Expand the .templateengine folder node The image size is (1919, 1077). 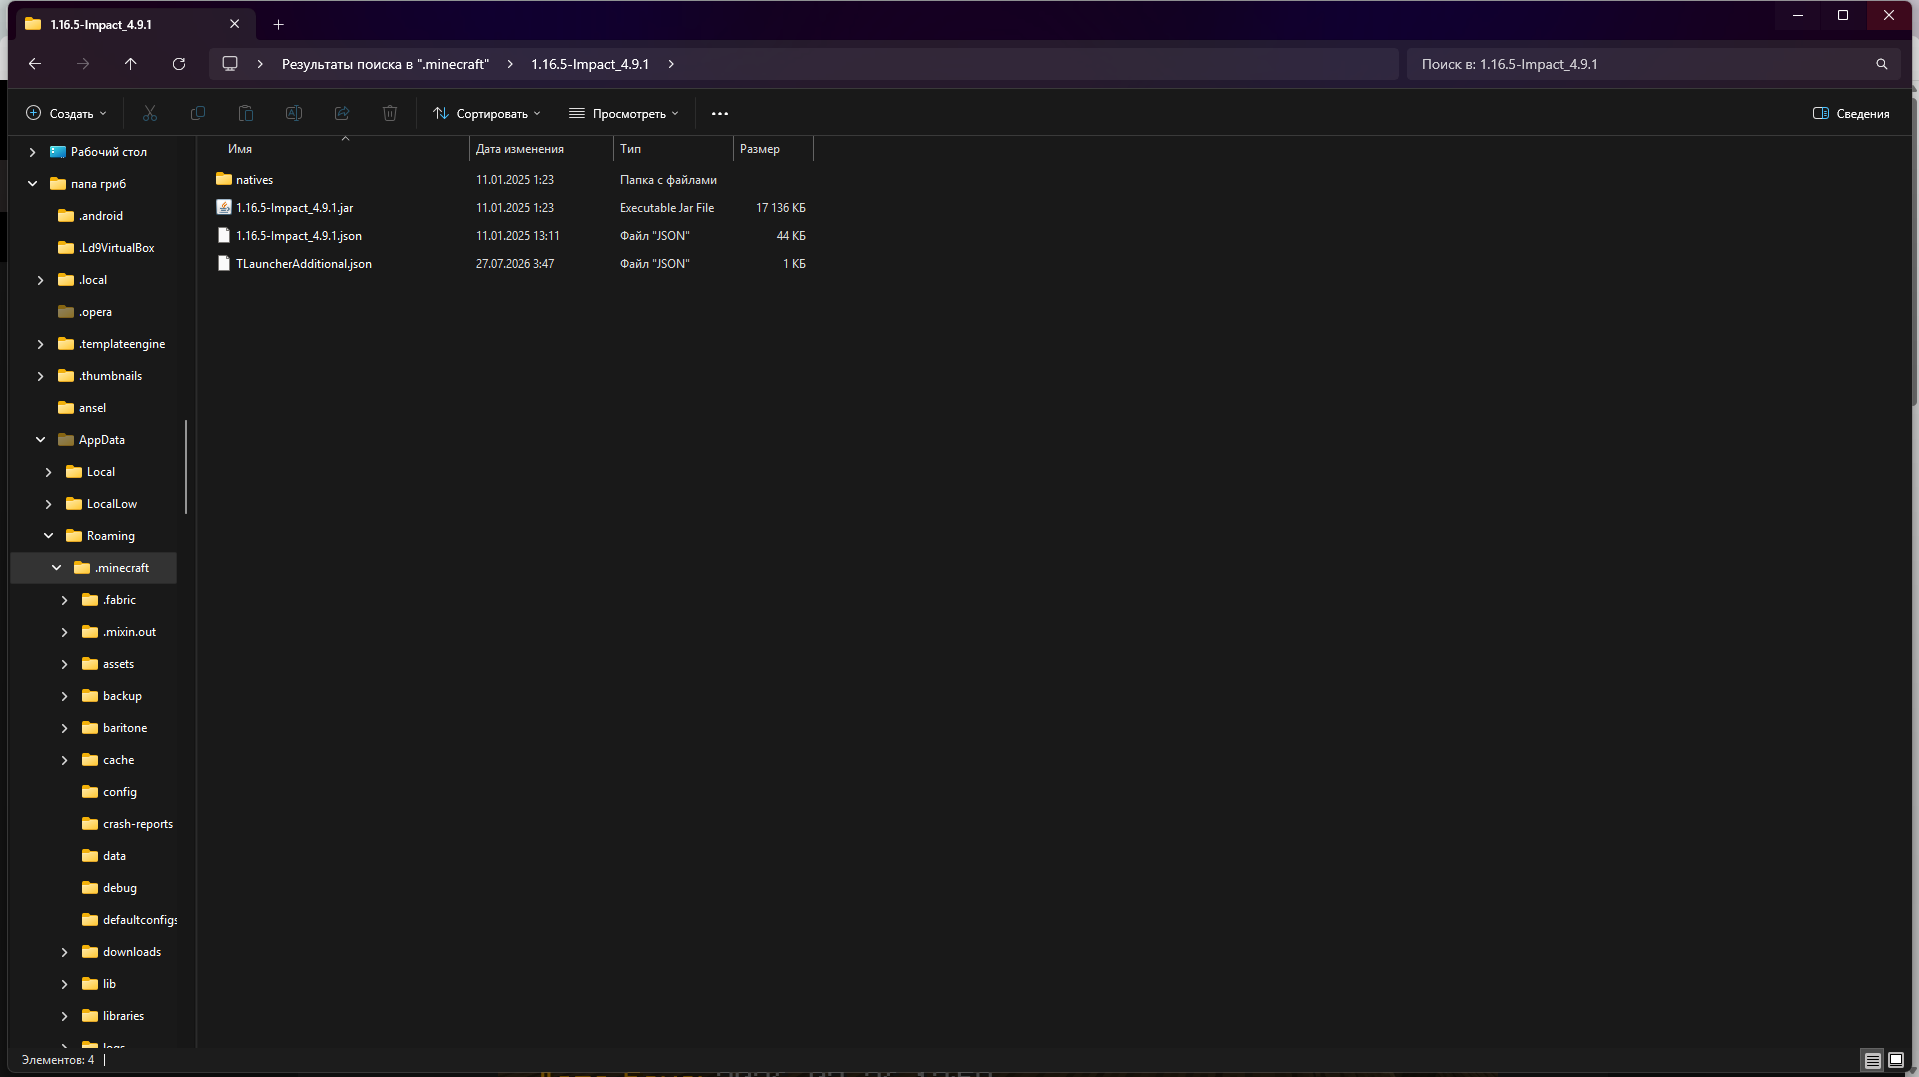(40, 344)
